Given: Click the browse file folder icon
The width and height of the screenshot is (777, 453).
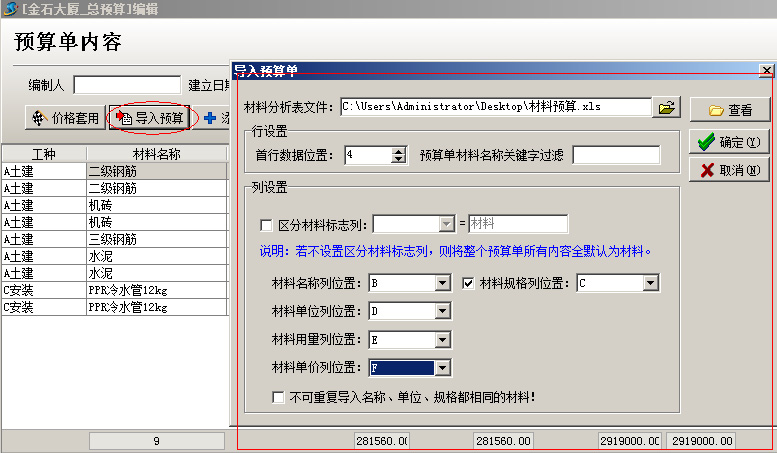Looking at the screenshot, I should point(666,108).
